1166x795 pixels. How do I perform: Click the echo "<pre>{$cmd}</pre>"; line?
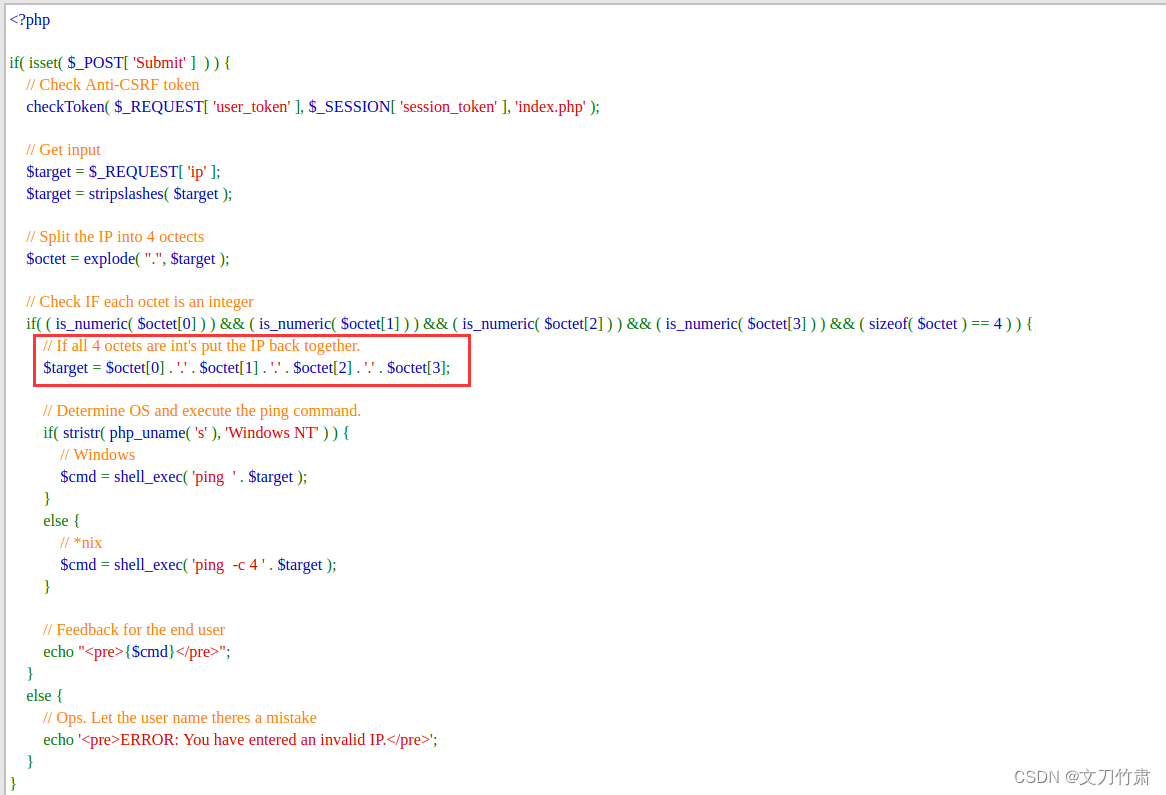pos(137,652)
